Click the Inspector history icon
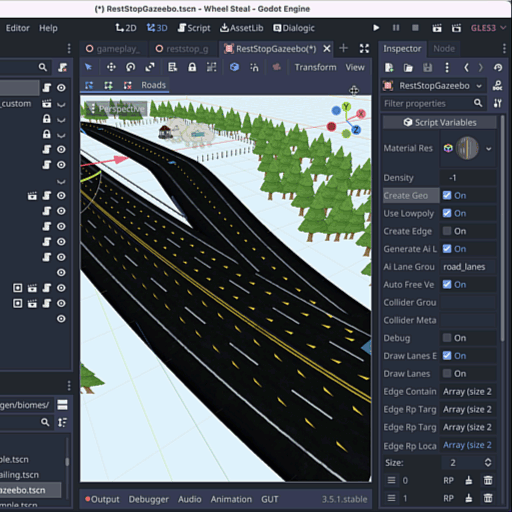The image size is (512, 512). pyautogui.click(x=498, y=68)
